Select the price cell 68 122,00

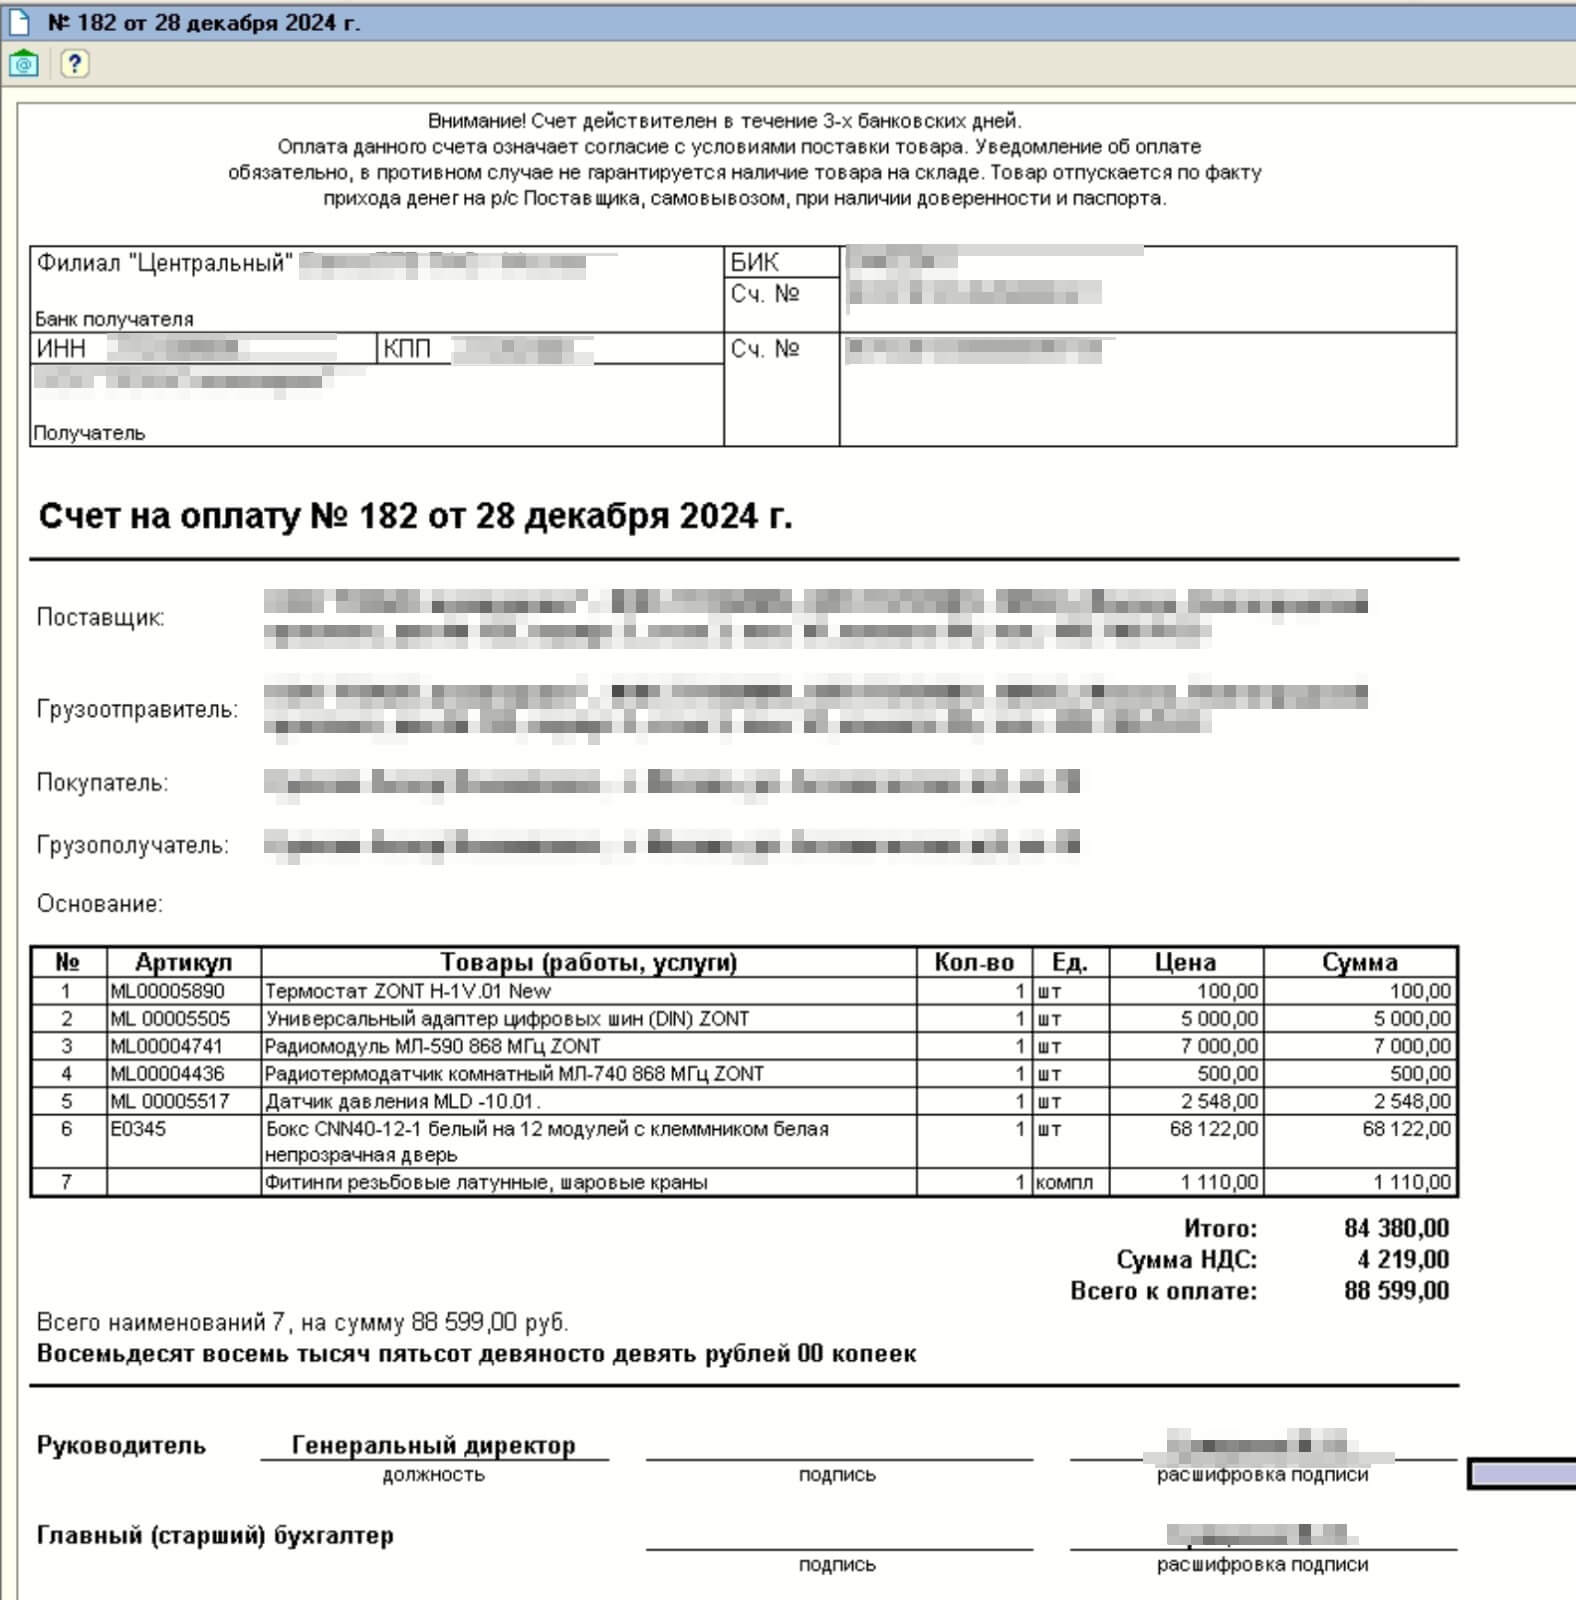1185,1129
